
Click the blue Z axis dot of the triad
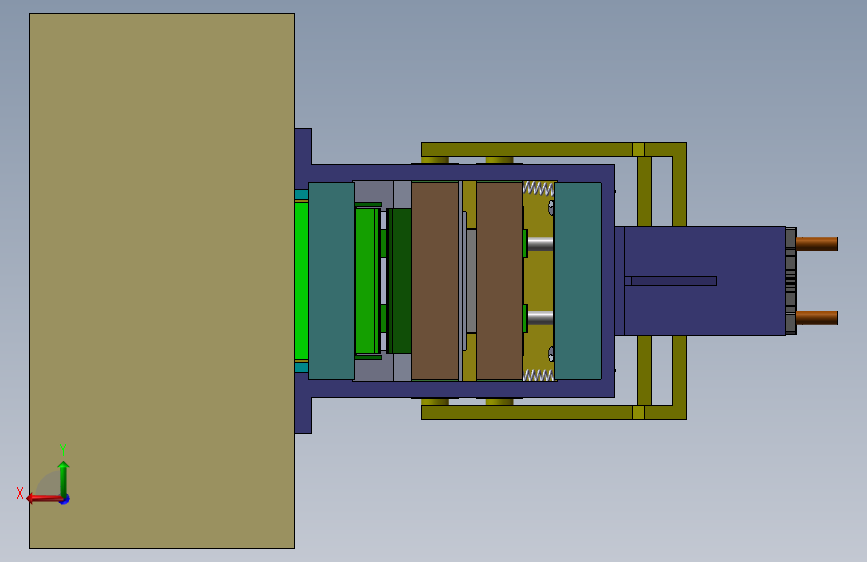(x=65, y=499)
